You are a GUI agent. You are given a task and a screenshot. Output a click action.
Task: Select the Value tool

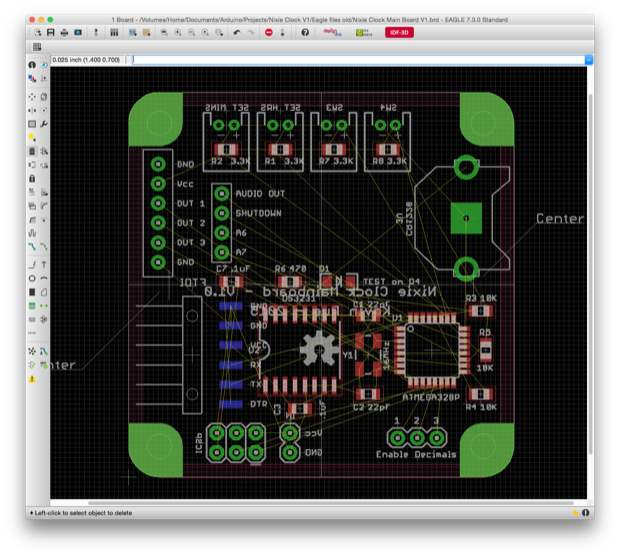[x=44, y=192]
